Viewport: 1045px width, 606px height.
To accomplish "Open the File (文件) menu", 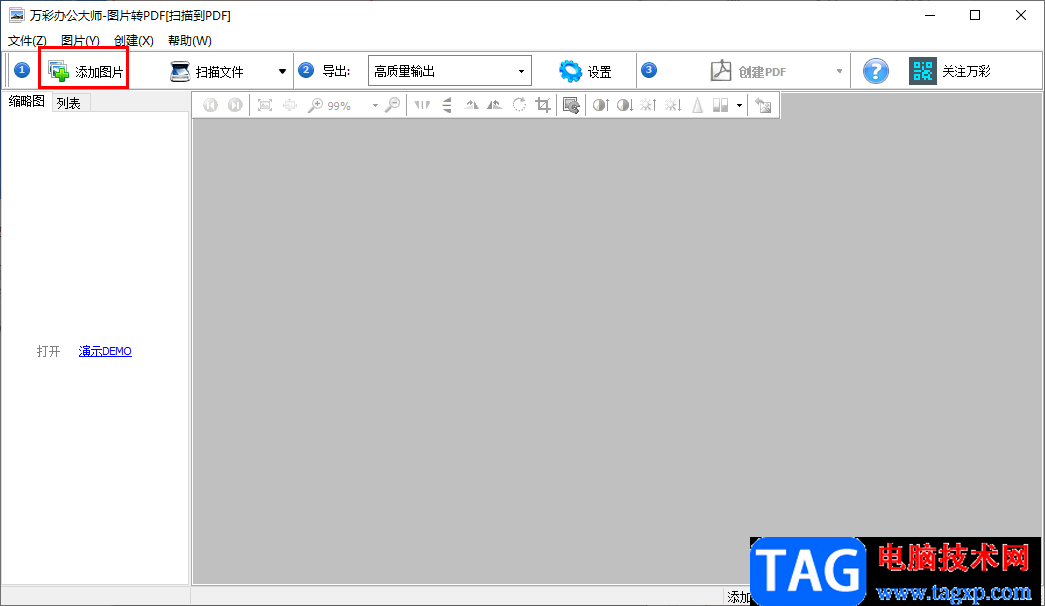I will (27, 41).
